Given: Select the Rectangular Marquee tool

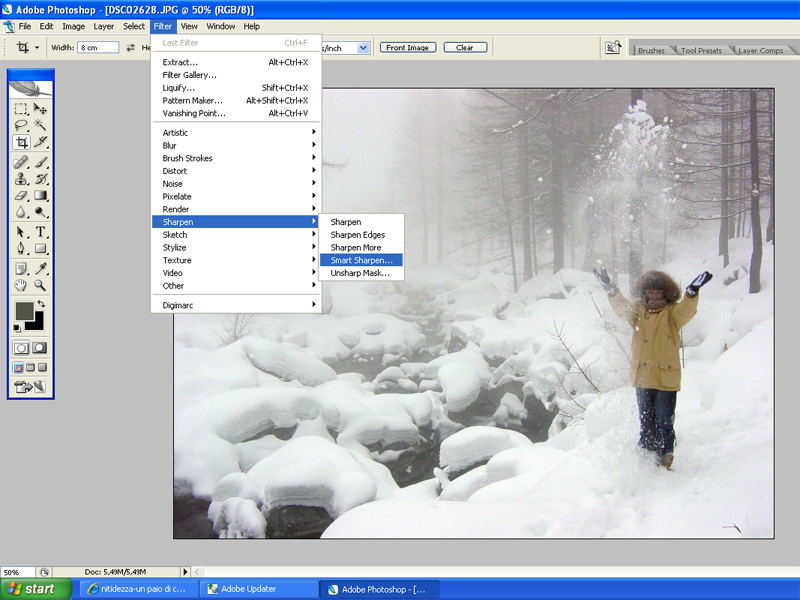Looking at the screenshot, I should [21, 109].
